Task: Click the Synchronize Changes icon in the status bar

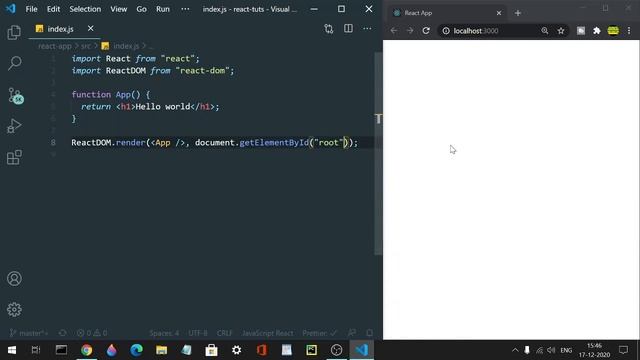Action: [x=62, y=333]
